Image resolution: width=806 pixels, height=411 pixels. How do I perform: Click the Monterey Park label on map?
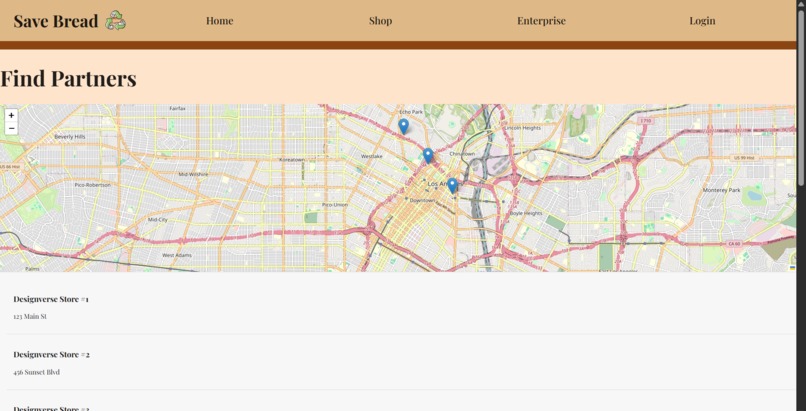click(x=722, y=190)
